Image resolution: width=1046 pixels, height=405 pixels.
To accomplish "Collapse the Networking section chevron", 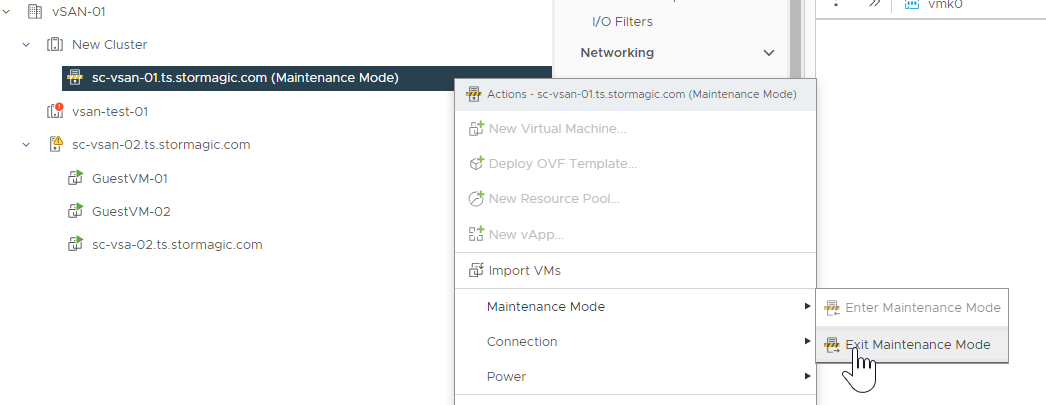I will click(769, 53).
